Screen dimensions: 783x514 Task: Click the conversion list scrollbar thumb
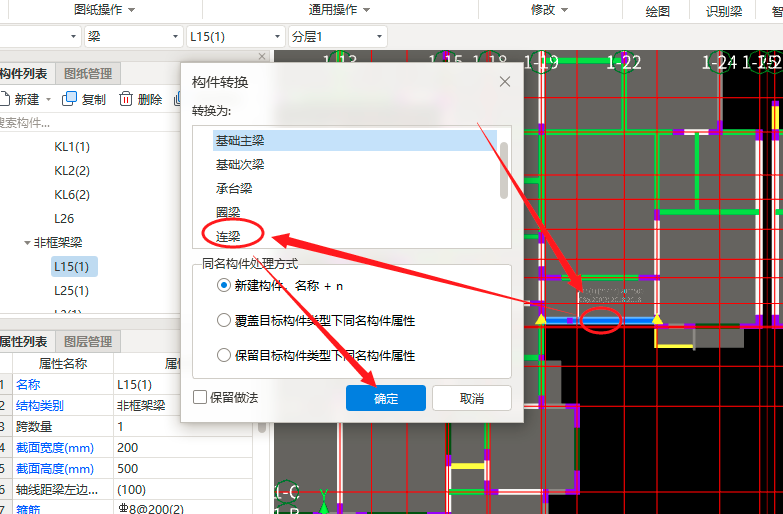(503, 171)
